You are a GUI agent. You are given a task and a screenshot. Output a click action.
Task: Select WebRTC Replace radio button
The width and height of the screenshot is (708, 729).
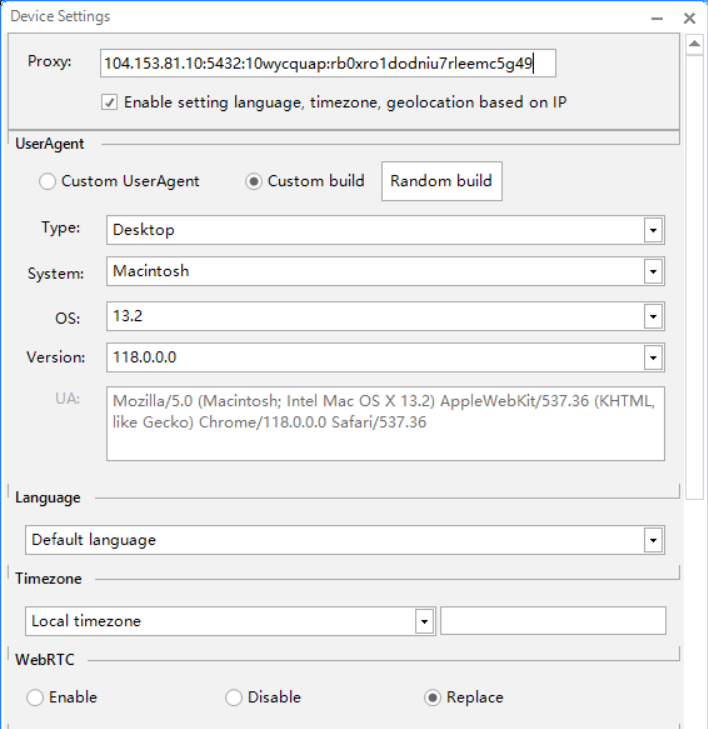[x=432, y=698]
